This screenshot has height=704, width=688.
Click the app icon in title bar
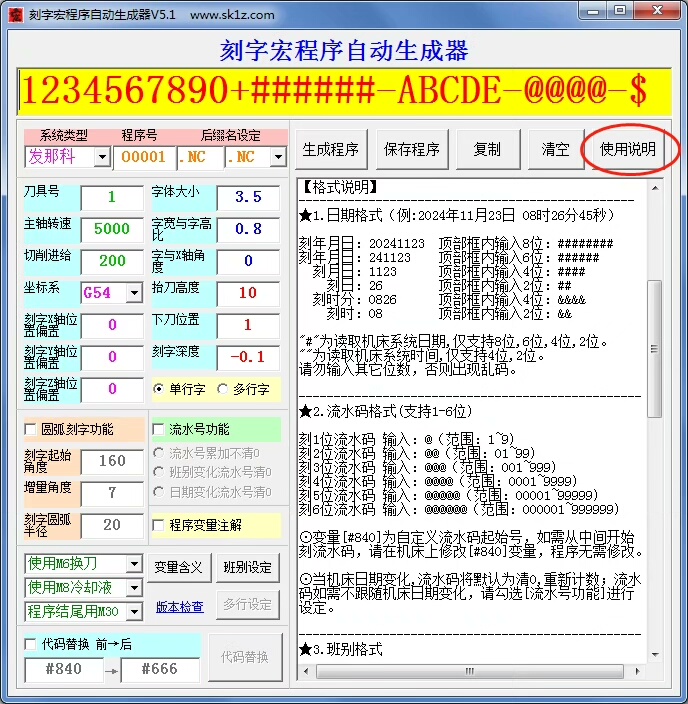click(16, 14)
